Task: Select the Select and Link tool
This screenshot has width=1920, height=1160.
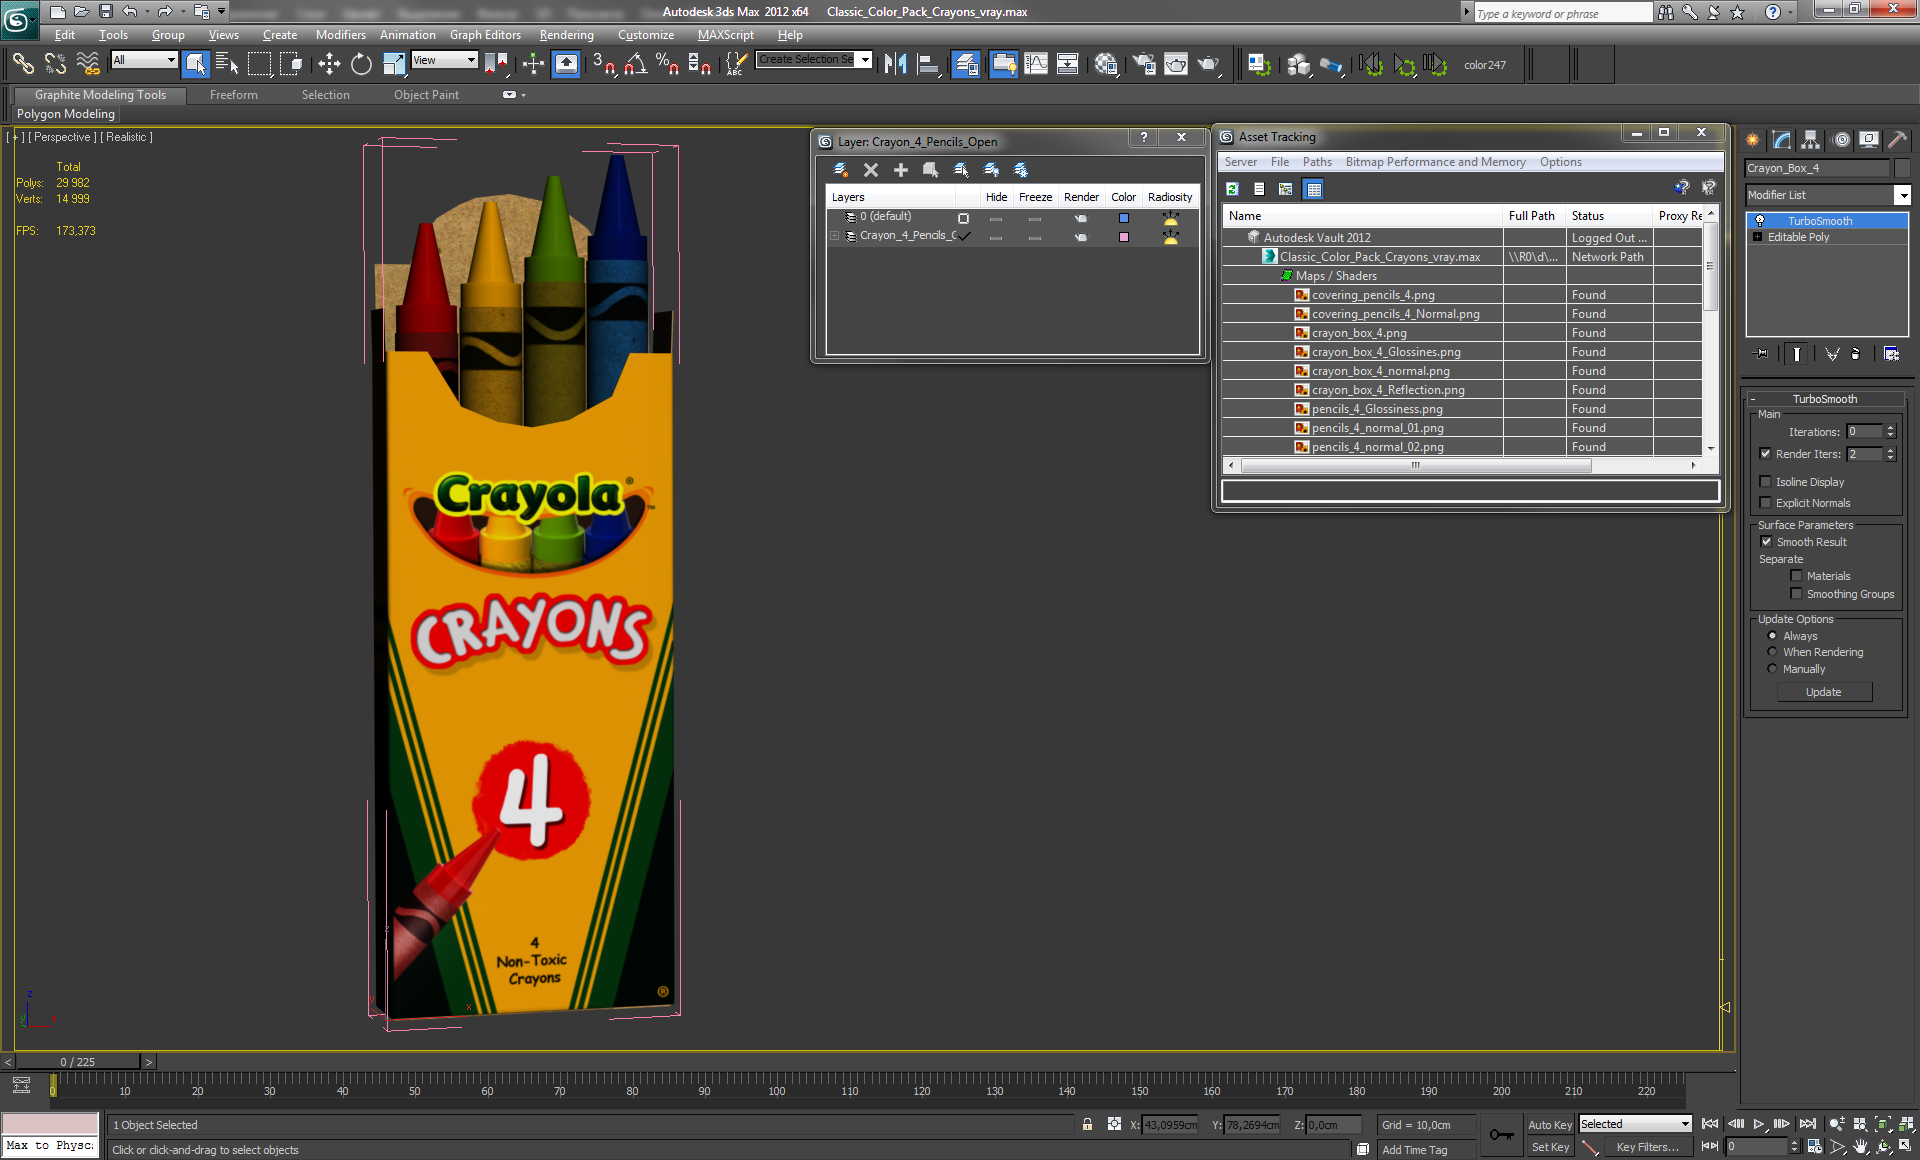Action: pos(23,64)
